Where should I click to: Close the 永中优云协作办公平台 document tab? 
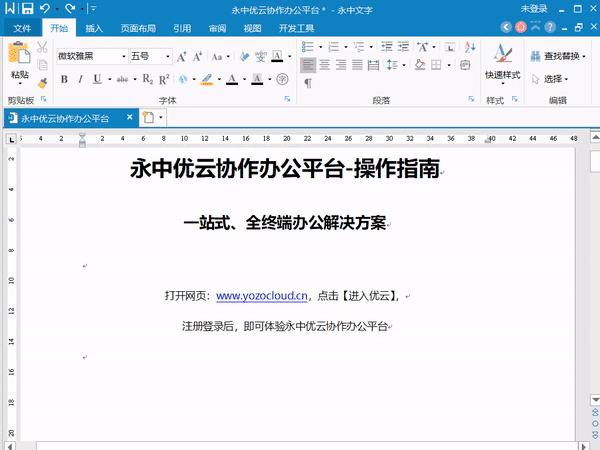[x=130, y=117]
